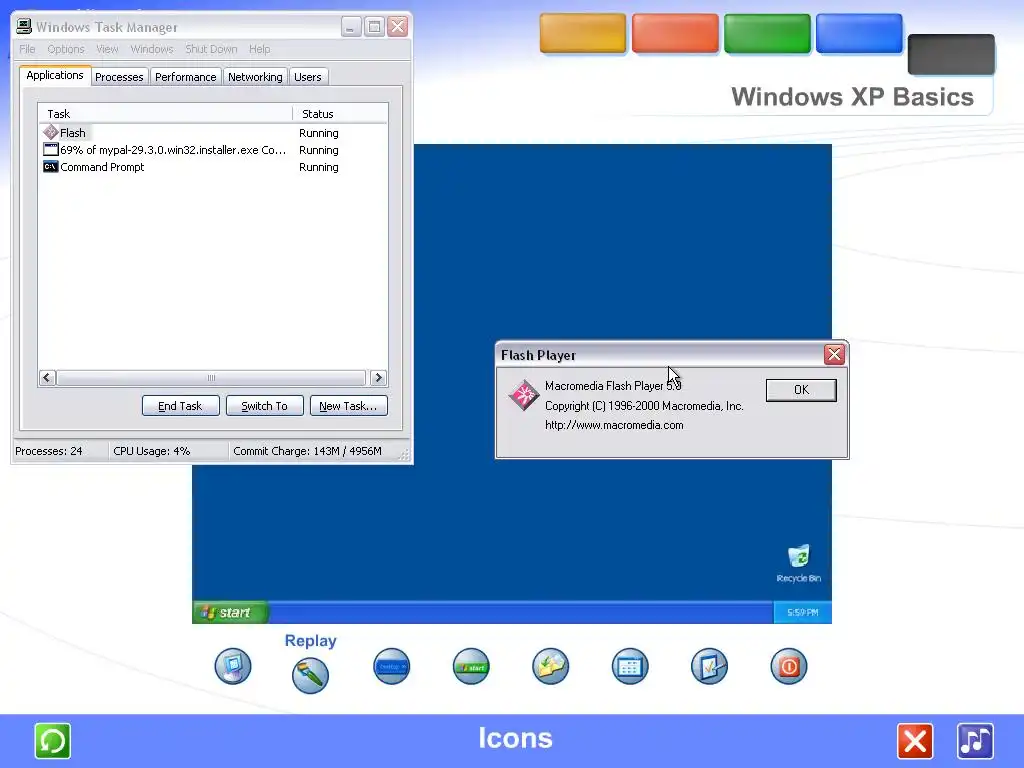Screen dimensions: 1024x768
Task: Click the task list horizontal scrollbar thumb
Action: [x=211, y=377]
